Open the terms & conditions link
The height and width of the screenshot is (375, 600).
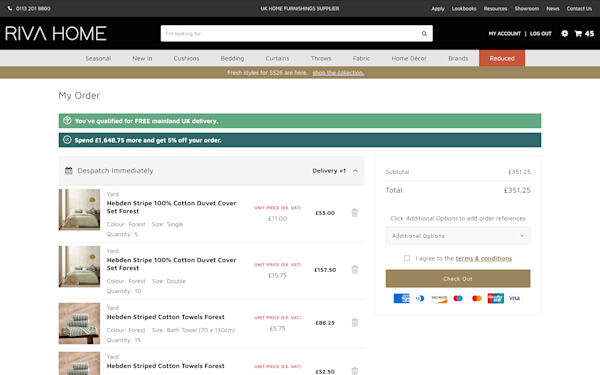tap(484, 258)
